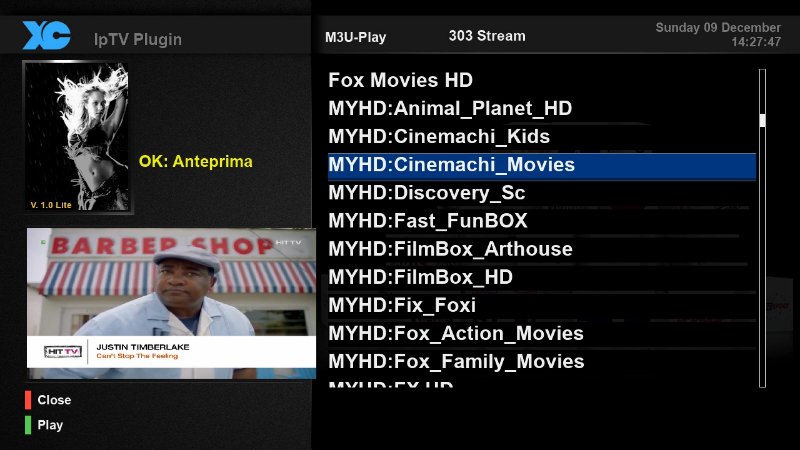Click the HIT TV logo in preview
Viewport: 800px width, 450px height.
tap(64, 350)
